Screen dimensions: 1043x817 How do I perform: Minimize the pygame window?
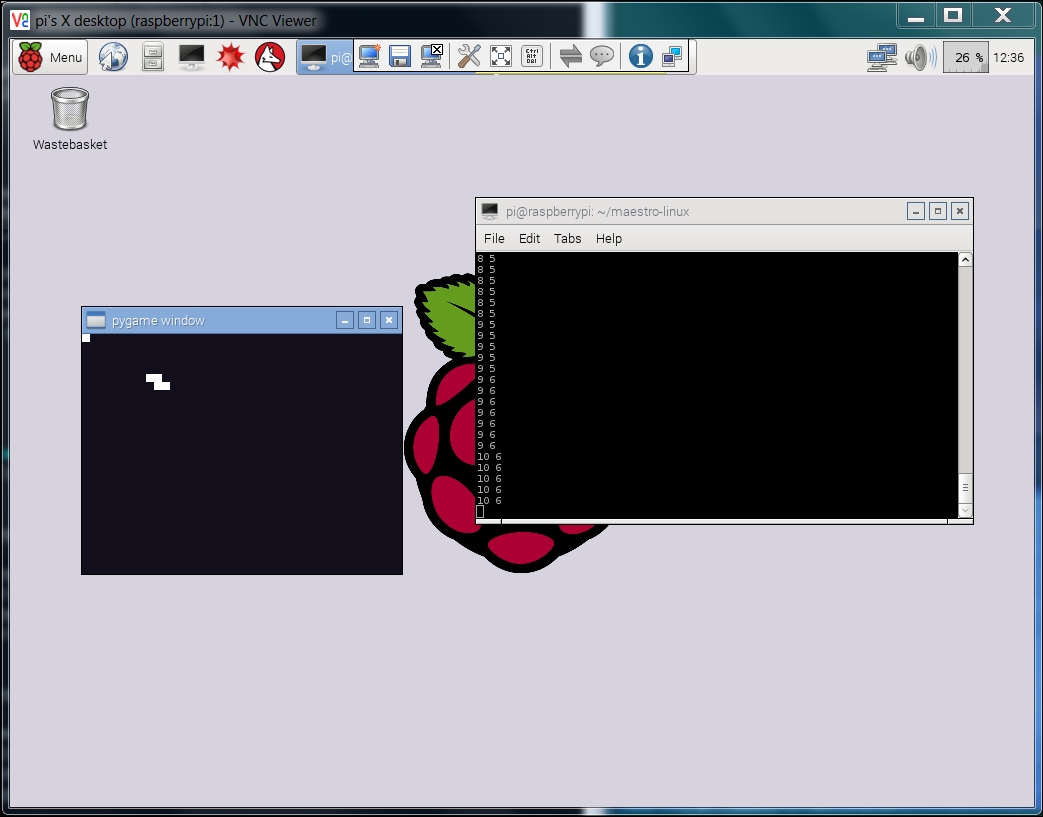(x=345, y=321)
